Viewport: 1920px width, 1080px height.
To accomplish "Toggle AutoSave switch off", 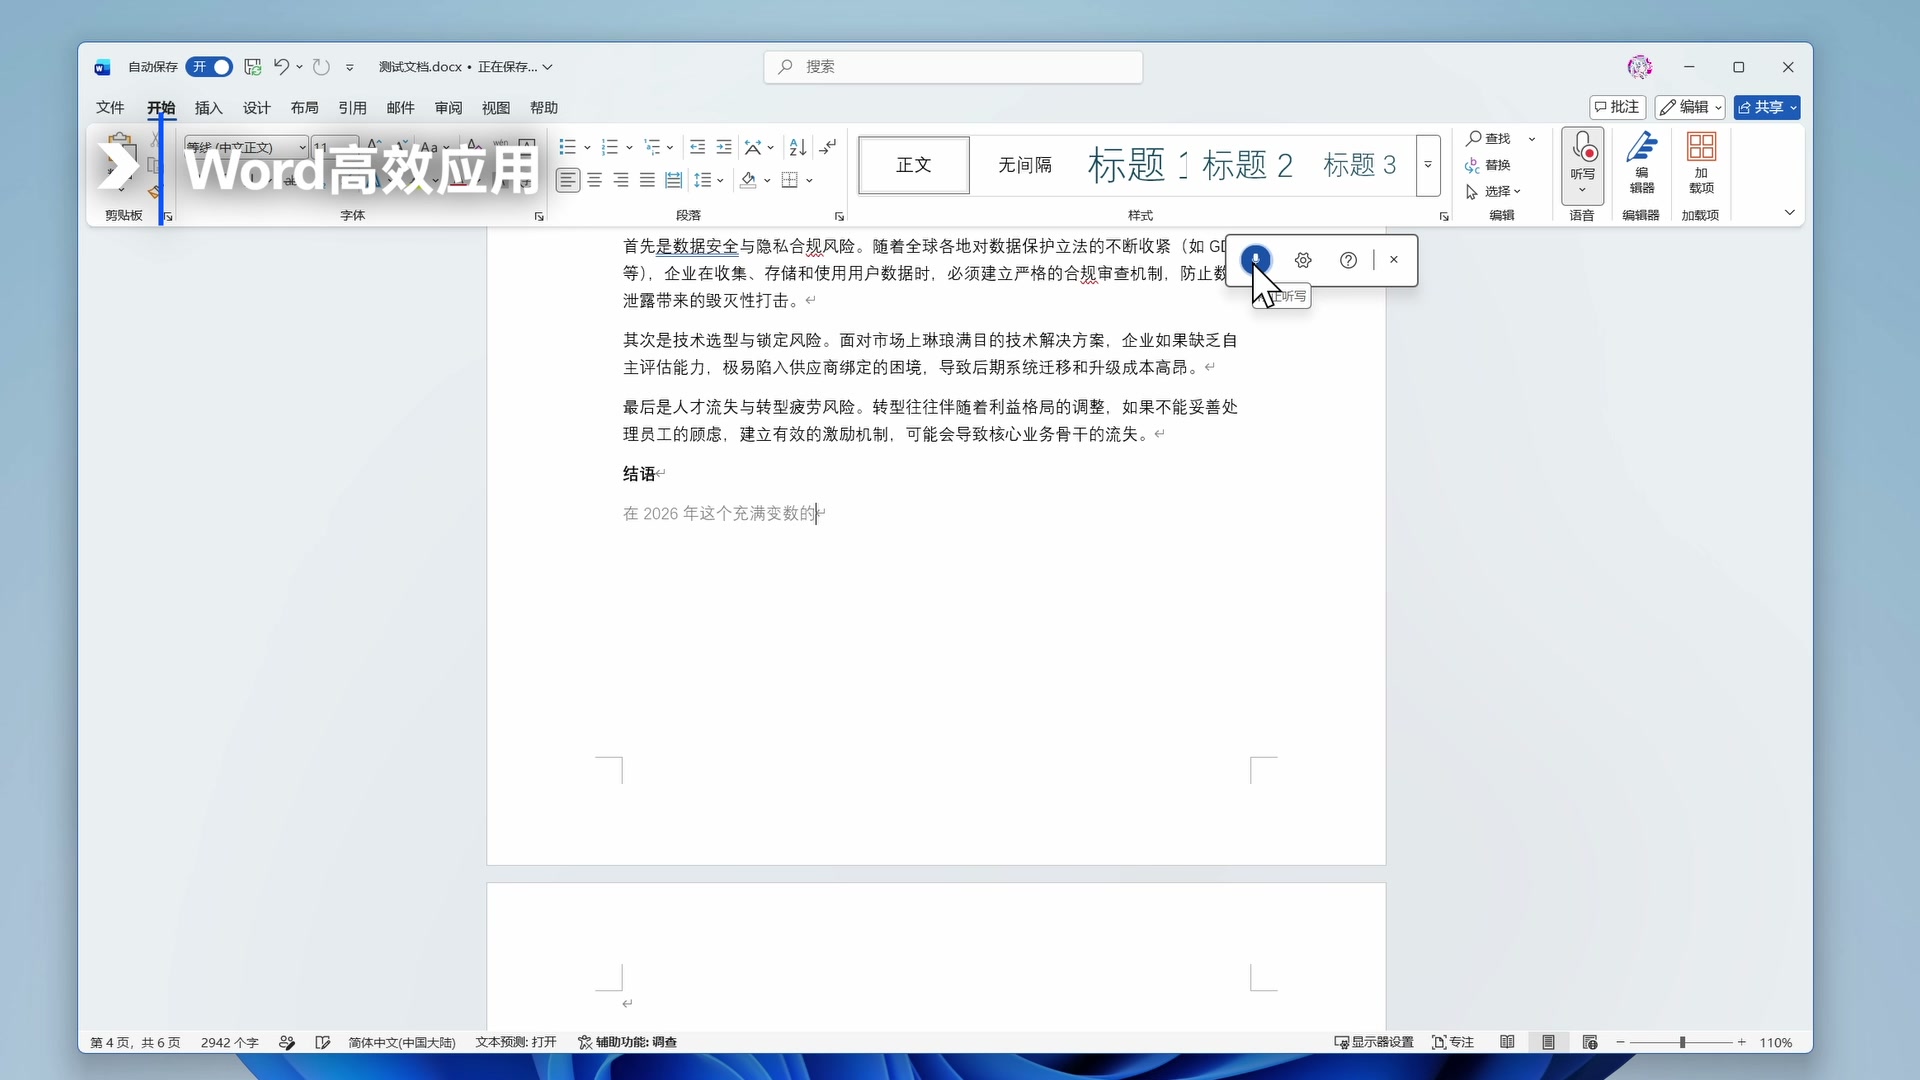I will coord(209,67).
